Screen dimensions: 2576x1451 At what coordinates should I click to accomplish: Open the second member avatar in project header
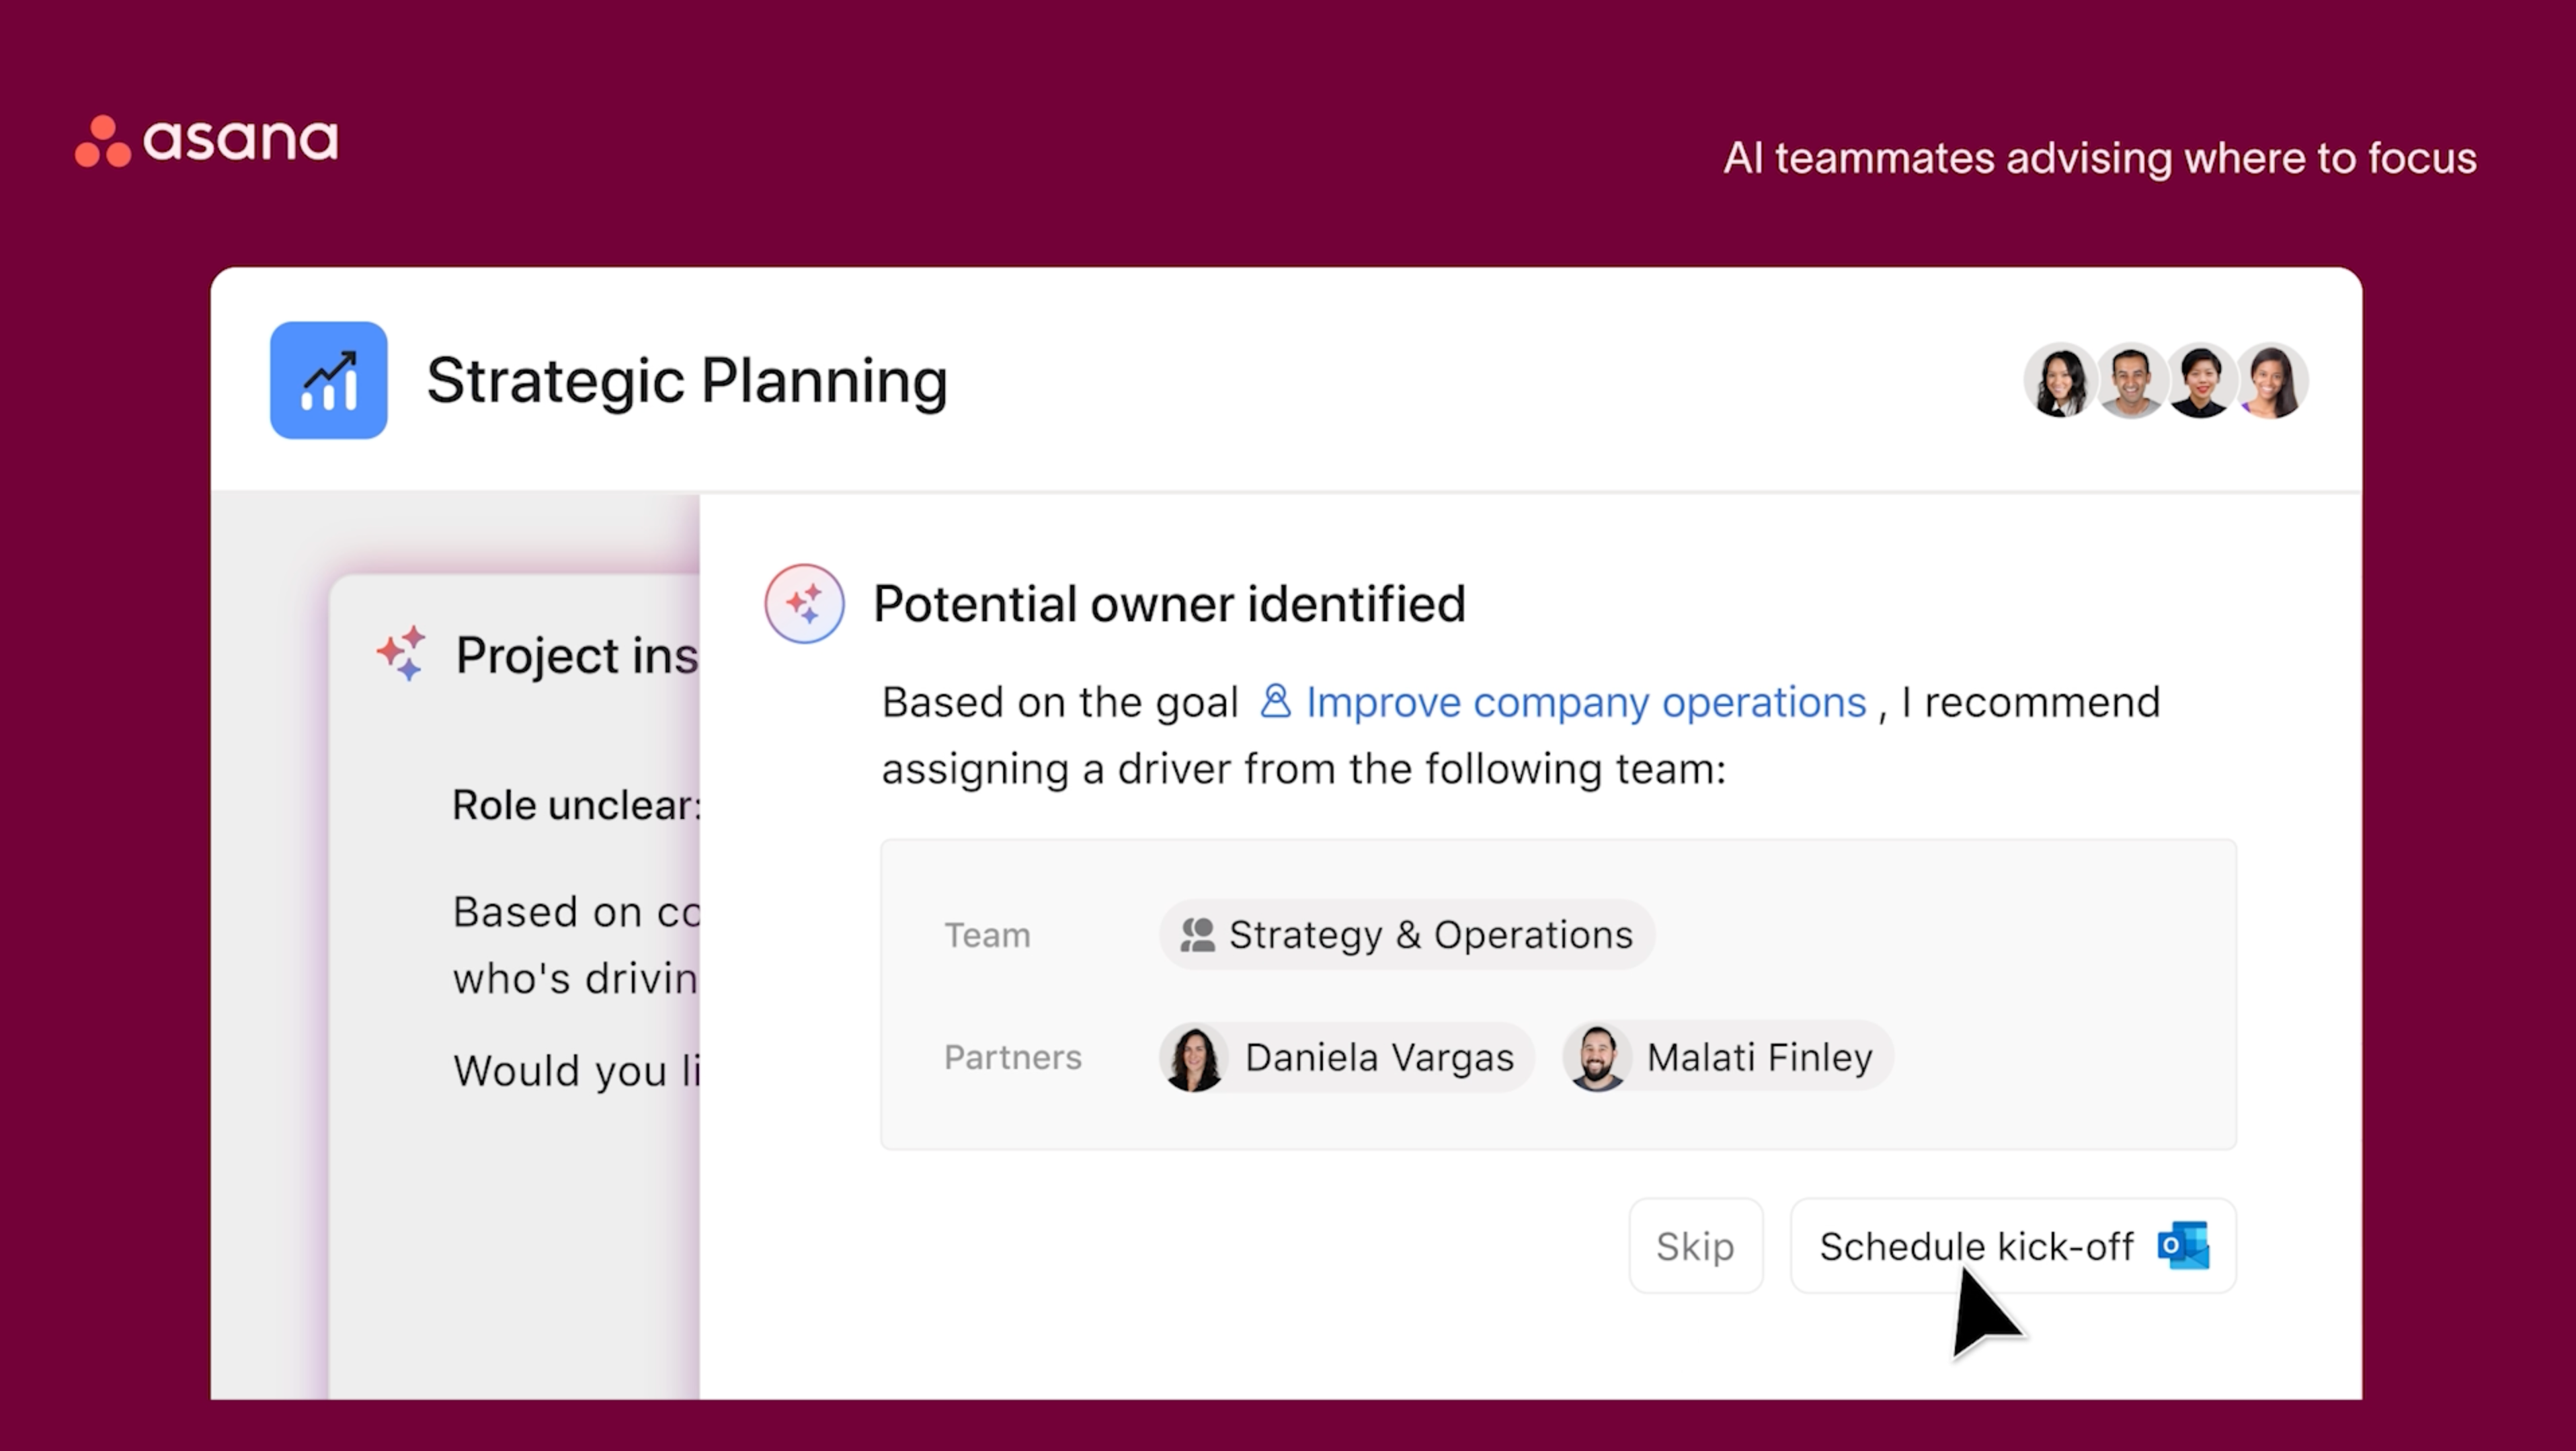click(2131, 381)
